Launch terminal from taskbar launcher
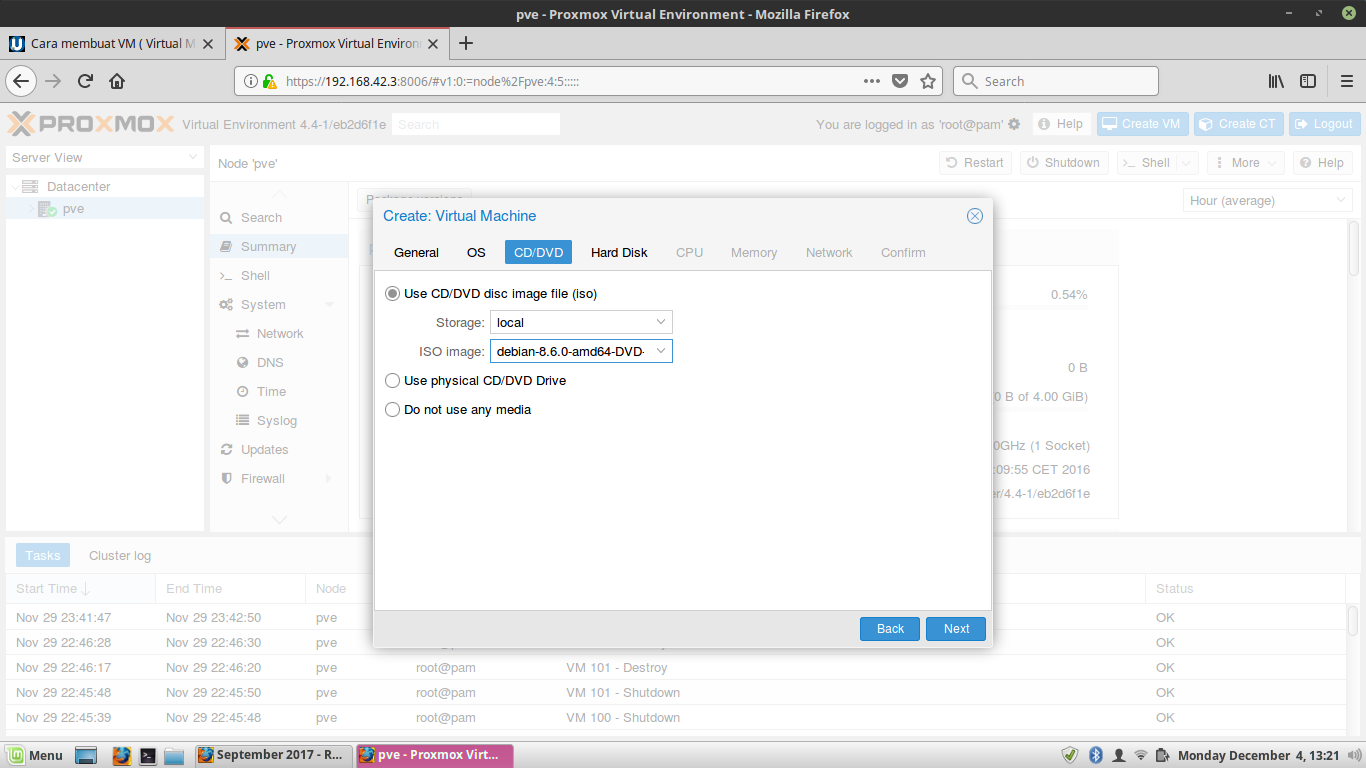The width and height of the screenshot is (1366, 768). 147,755
